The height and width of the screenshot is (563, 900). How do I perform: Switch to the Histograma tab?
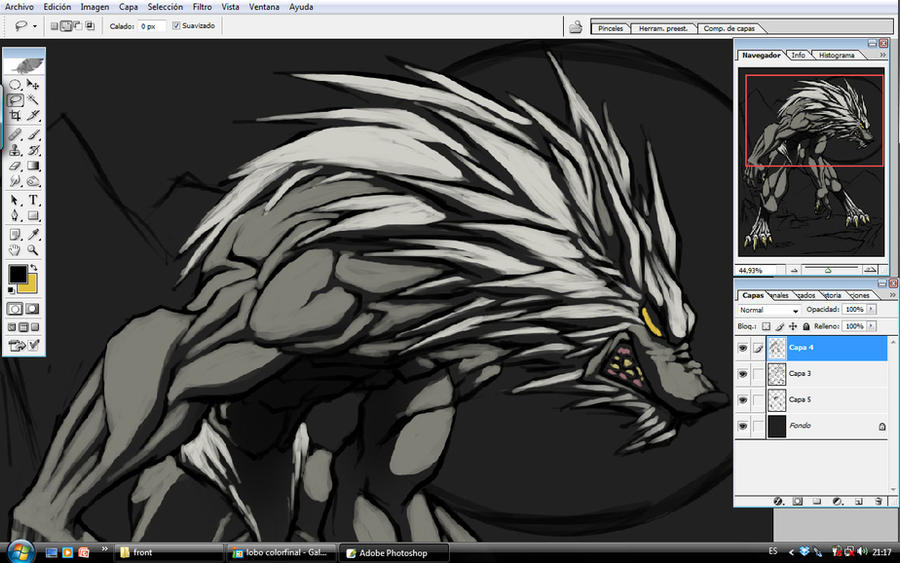[x=836, y=55]
